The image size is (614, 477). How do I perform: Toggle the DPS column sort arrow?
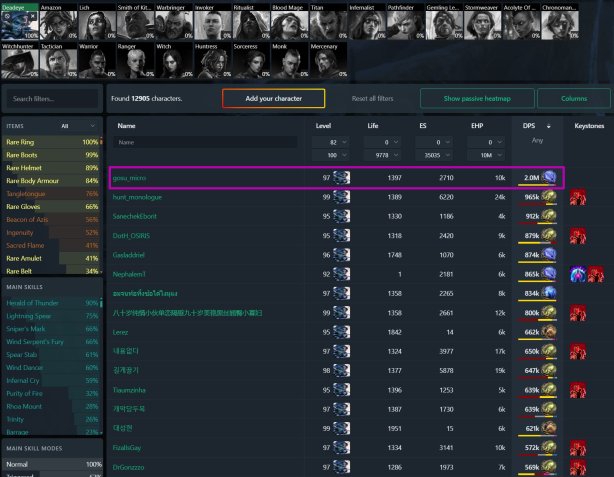[x=549, y=126]
